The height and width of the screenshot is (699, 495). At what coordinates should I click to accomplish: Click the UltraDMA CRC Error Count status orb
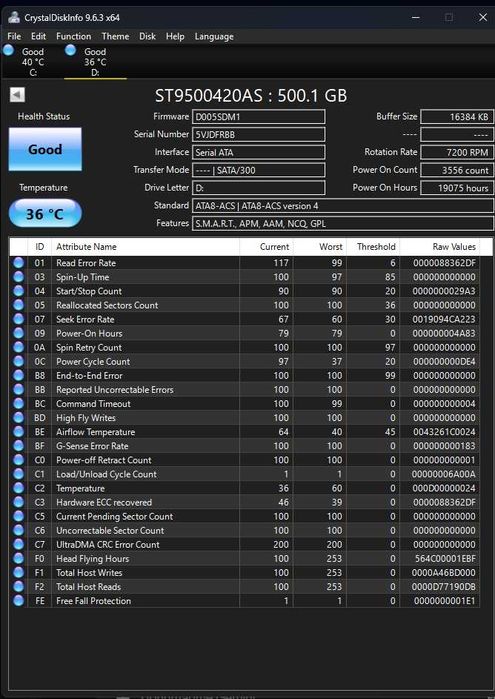18,544
